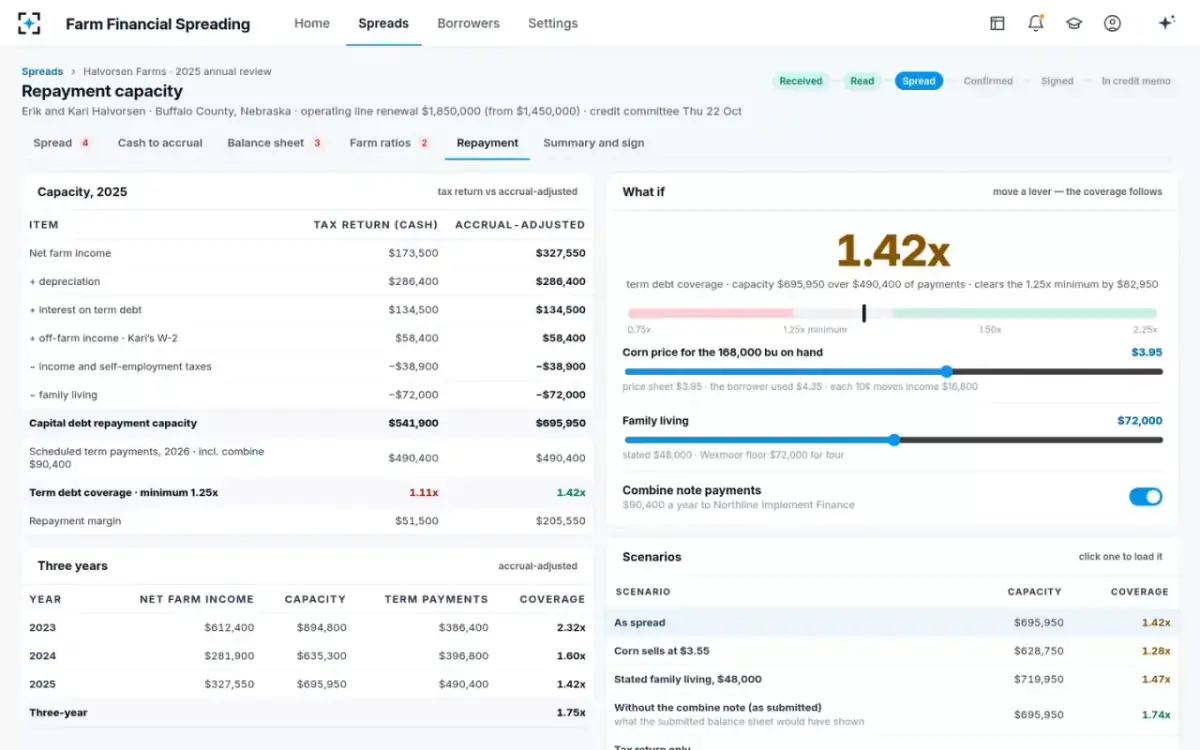The width and height of the screenshot is (1200, 750).
Task: Click the Corn price slider handle
Action: click(x=946, y=371)
